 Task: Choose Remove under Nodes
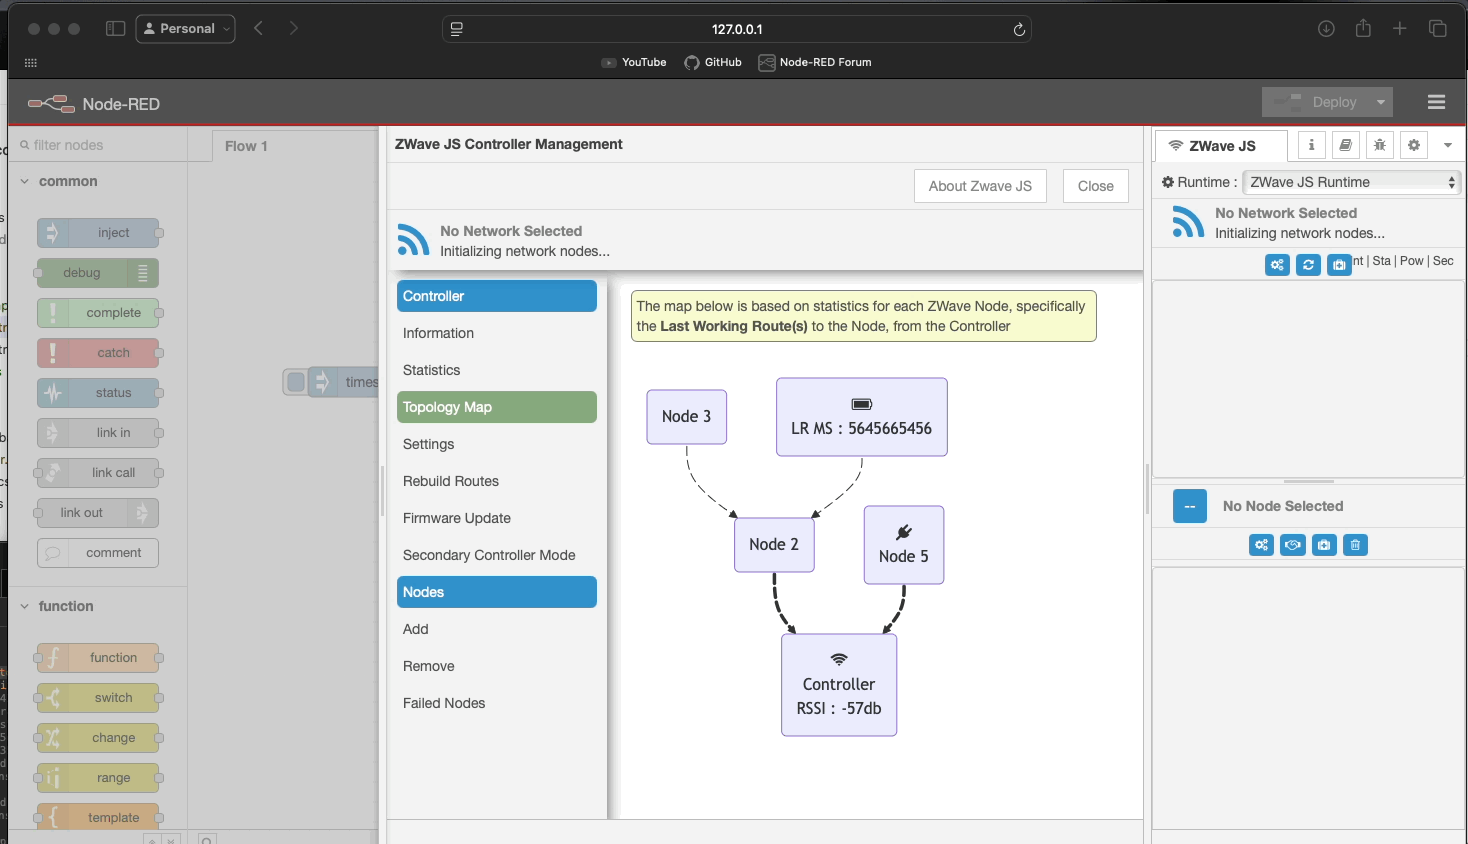[x=497, y=666]
